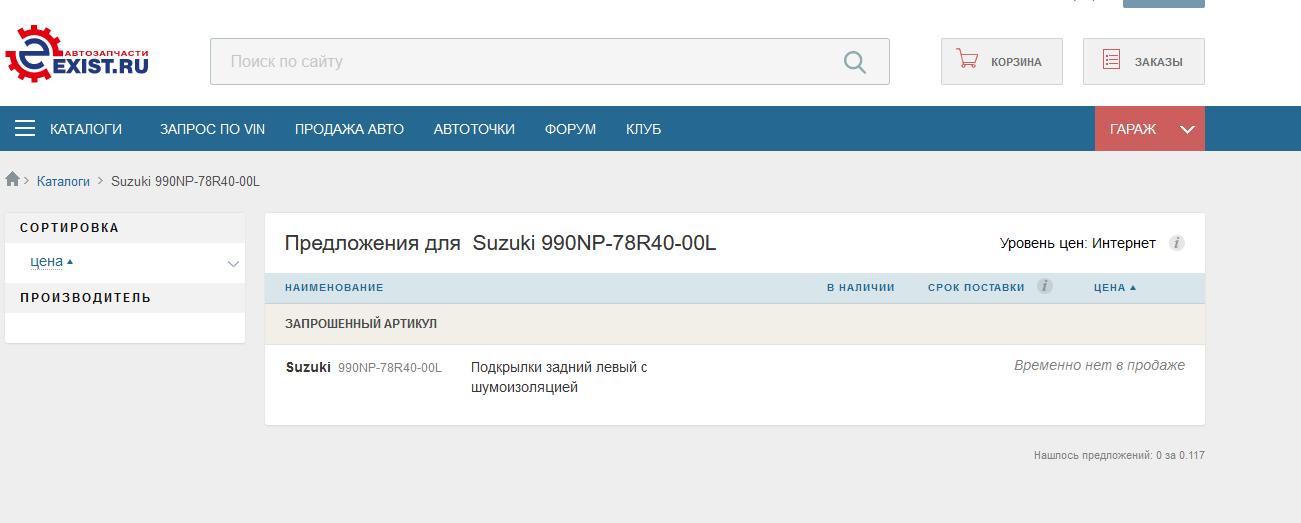Click the search magnifier icon
Screen dimensions: 1301x523
855,62
